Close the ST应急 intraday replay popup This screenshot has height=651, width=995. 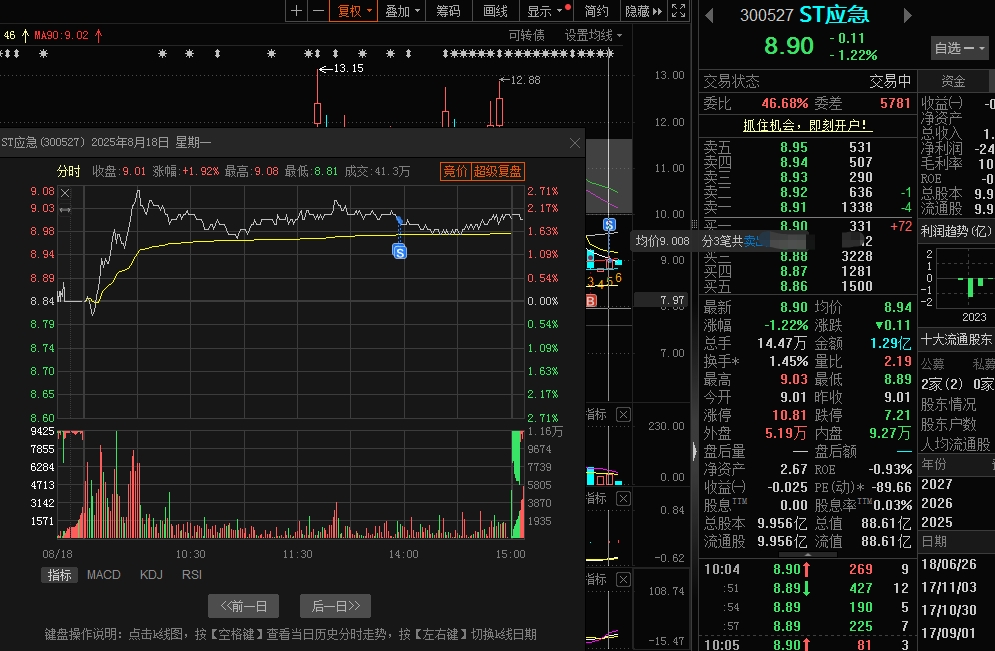coord(574,143)
